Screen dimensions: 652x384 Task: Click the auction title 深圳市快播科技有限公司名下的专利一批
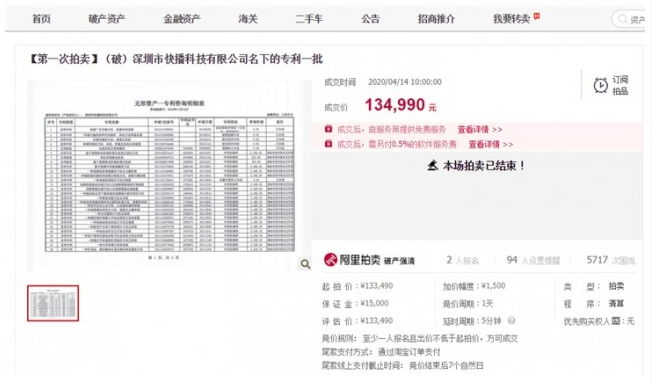227,59
